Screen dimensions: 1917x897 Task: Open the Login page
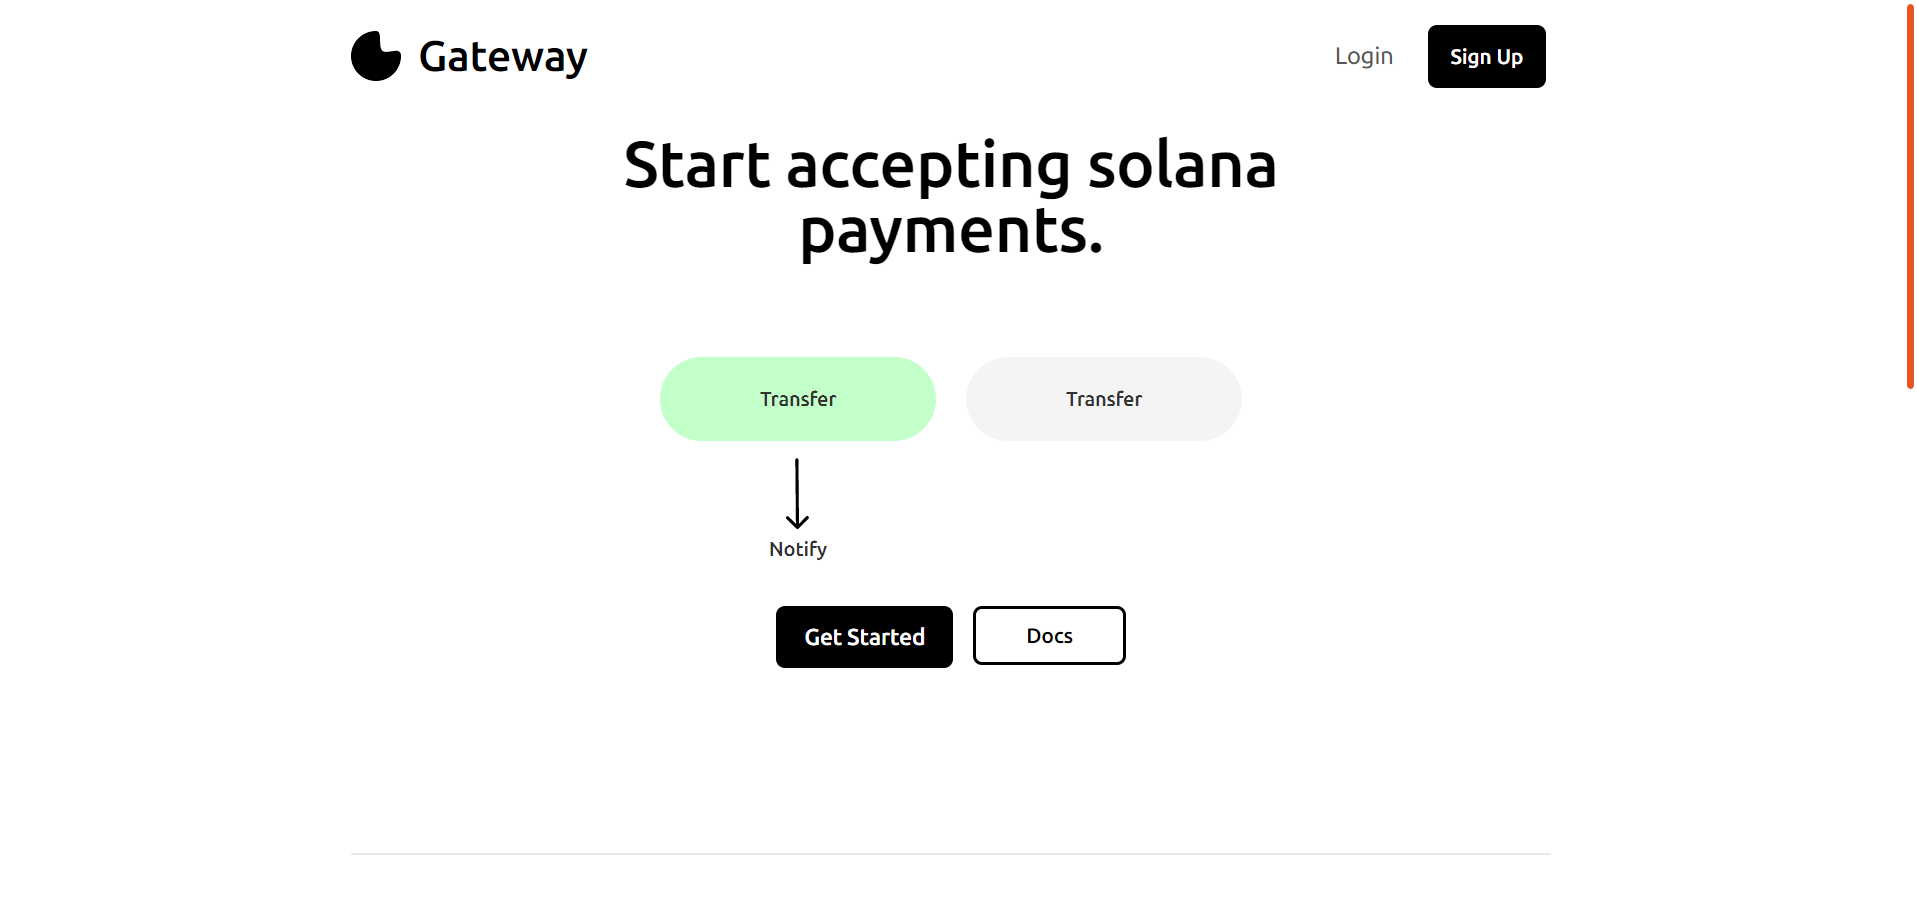click(x=1363, y=56)
